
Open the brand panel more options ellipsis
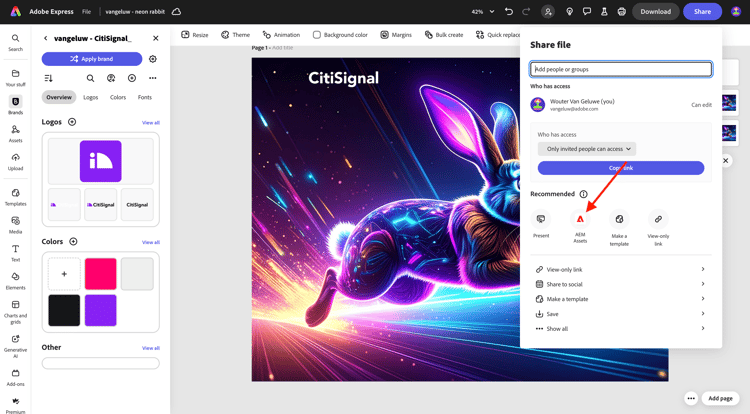pos(153,78)
